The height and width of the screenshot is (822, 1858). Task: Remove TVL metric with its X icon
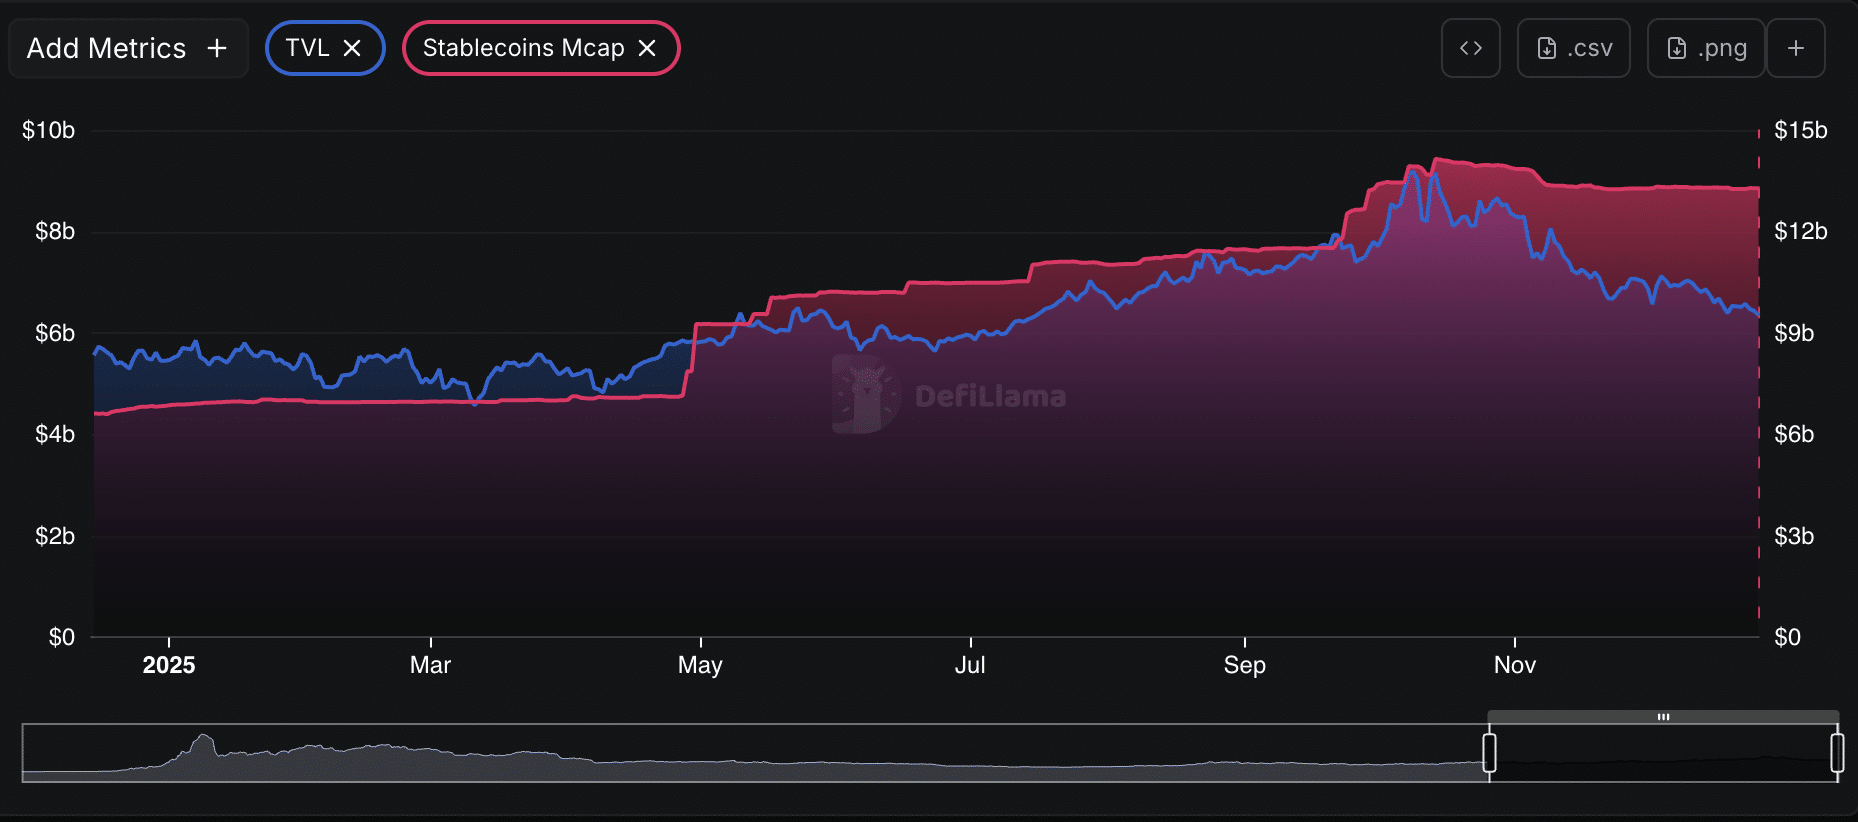352,48
